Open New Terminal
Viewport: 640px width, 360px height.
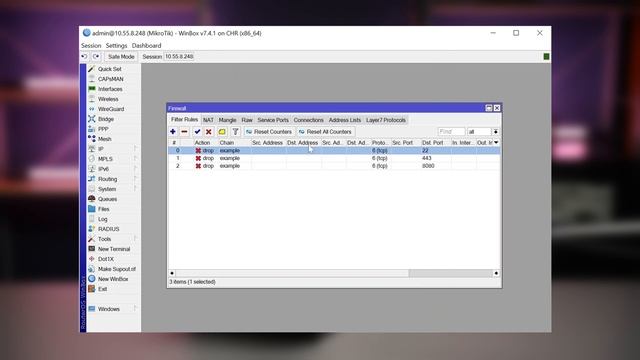(114, 249)
